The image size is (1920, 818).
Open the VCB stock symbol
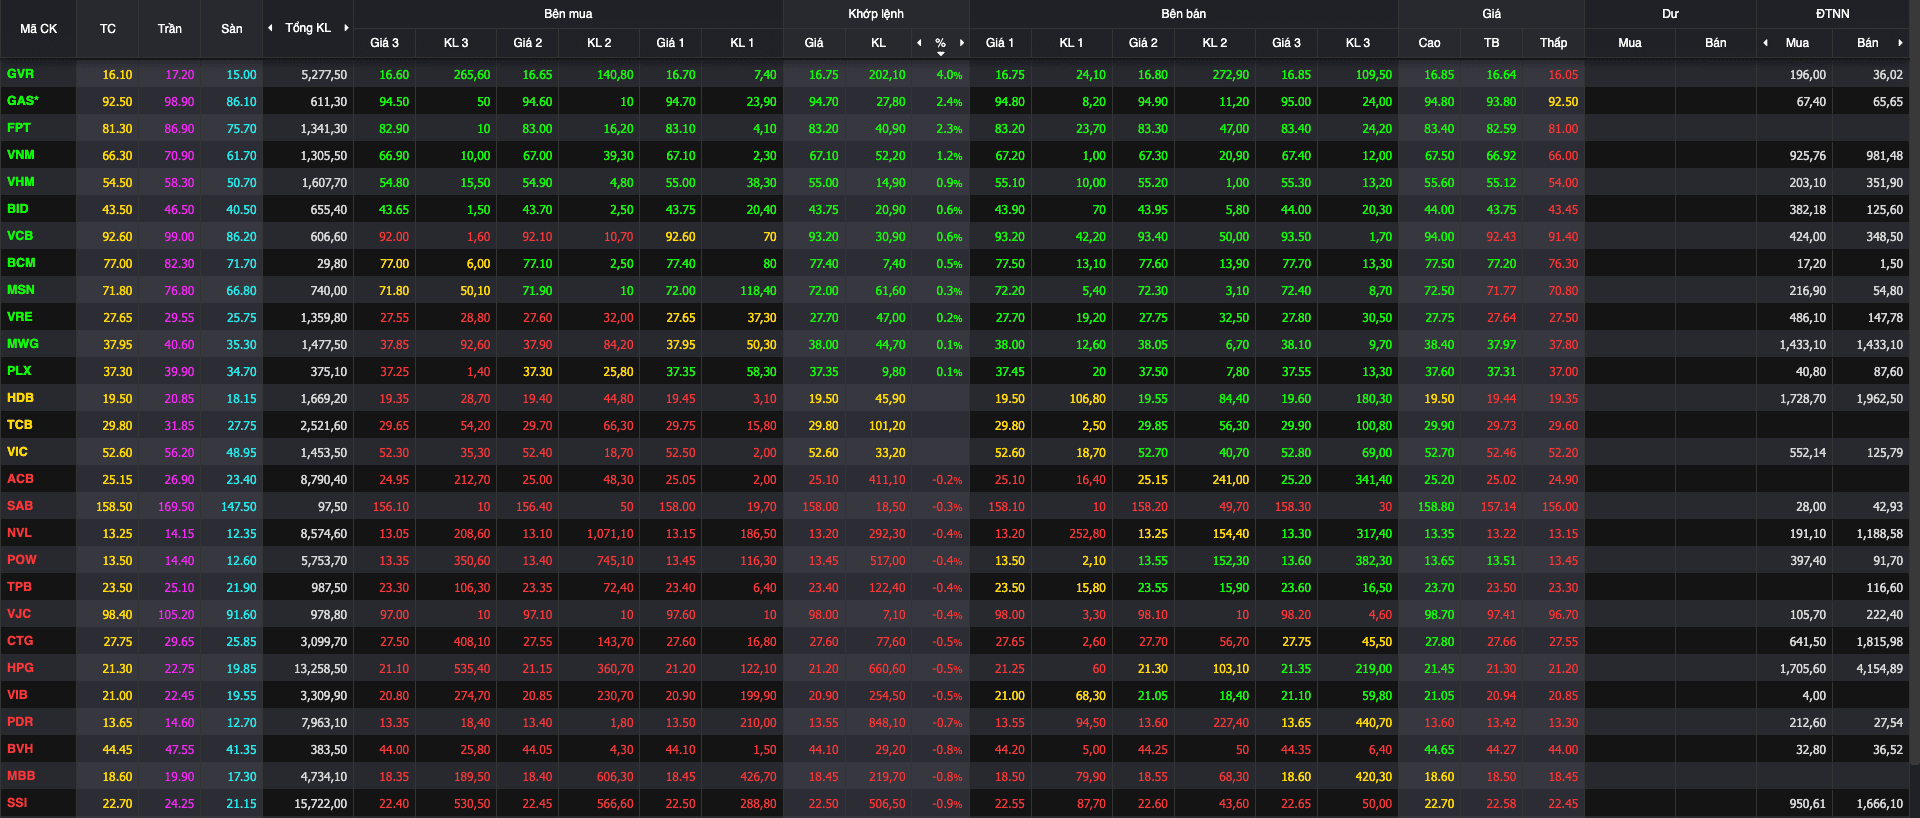tap(20, 236)
